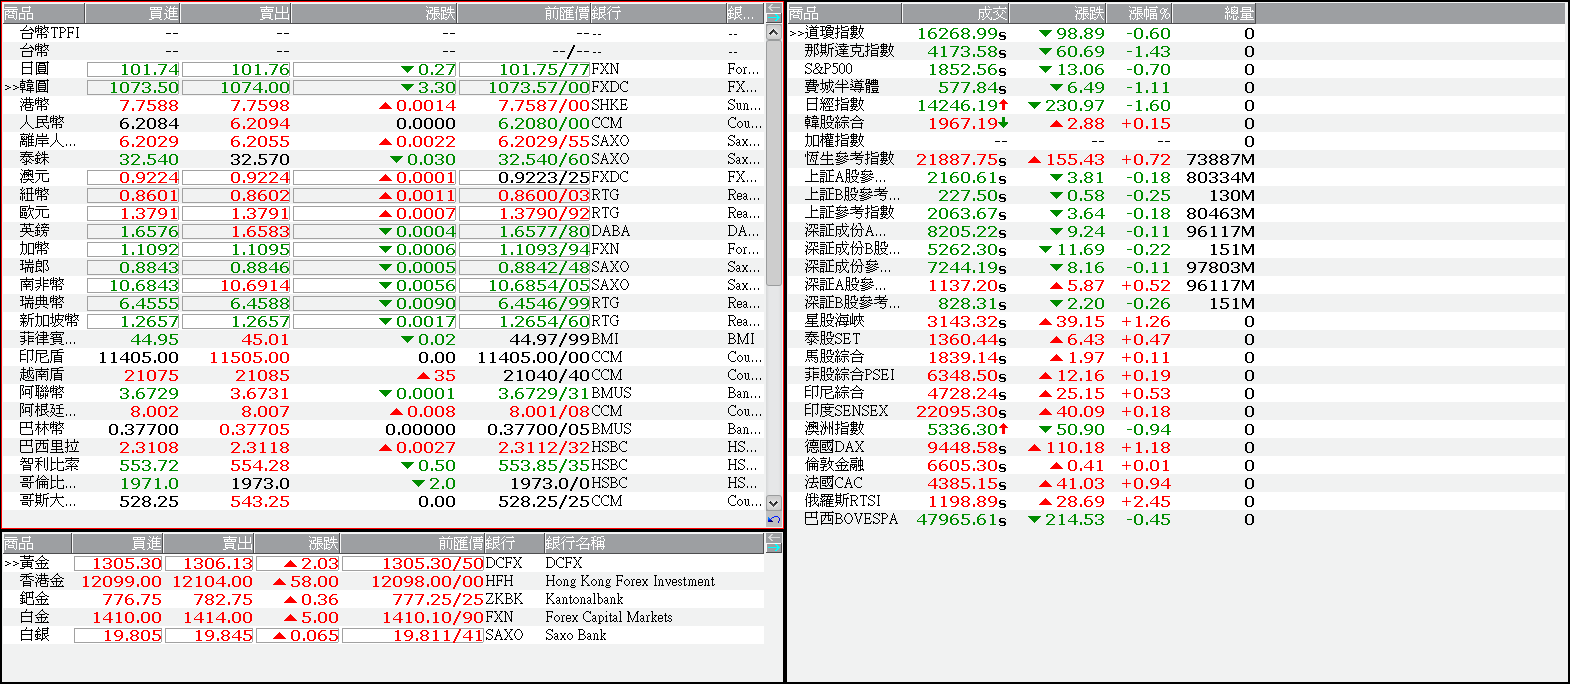The image size is (1570, 684).
Task: Select the 歐元 currency row
Action: [x=383, y=213]
